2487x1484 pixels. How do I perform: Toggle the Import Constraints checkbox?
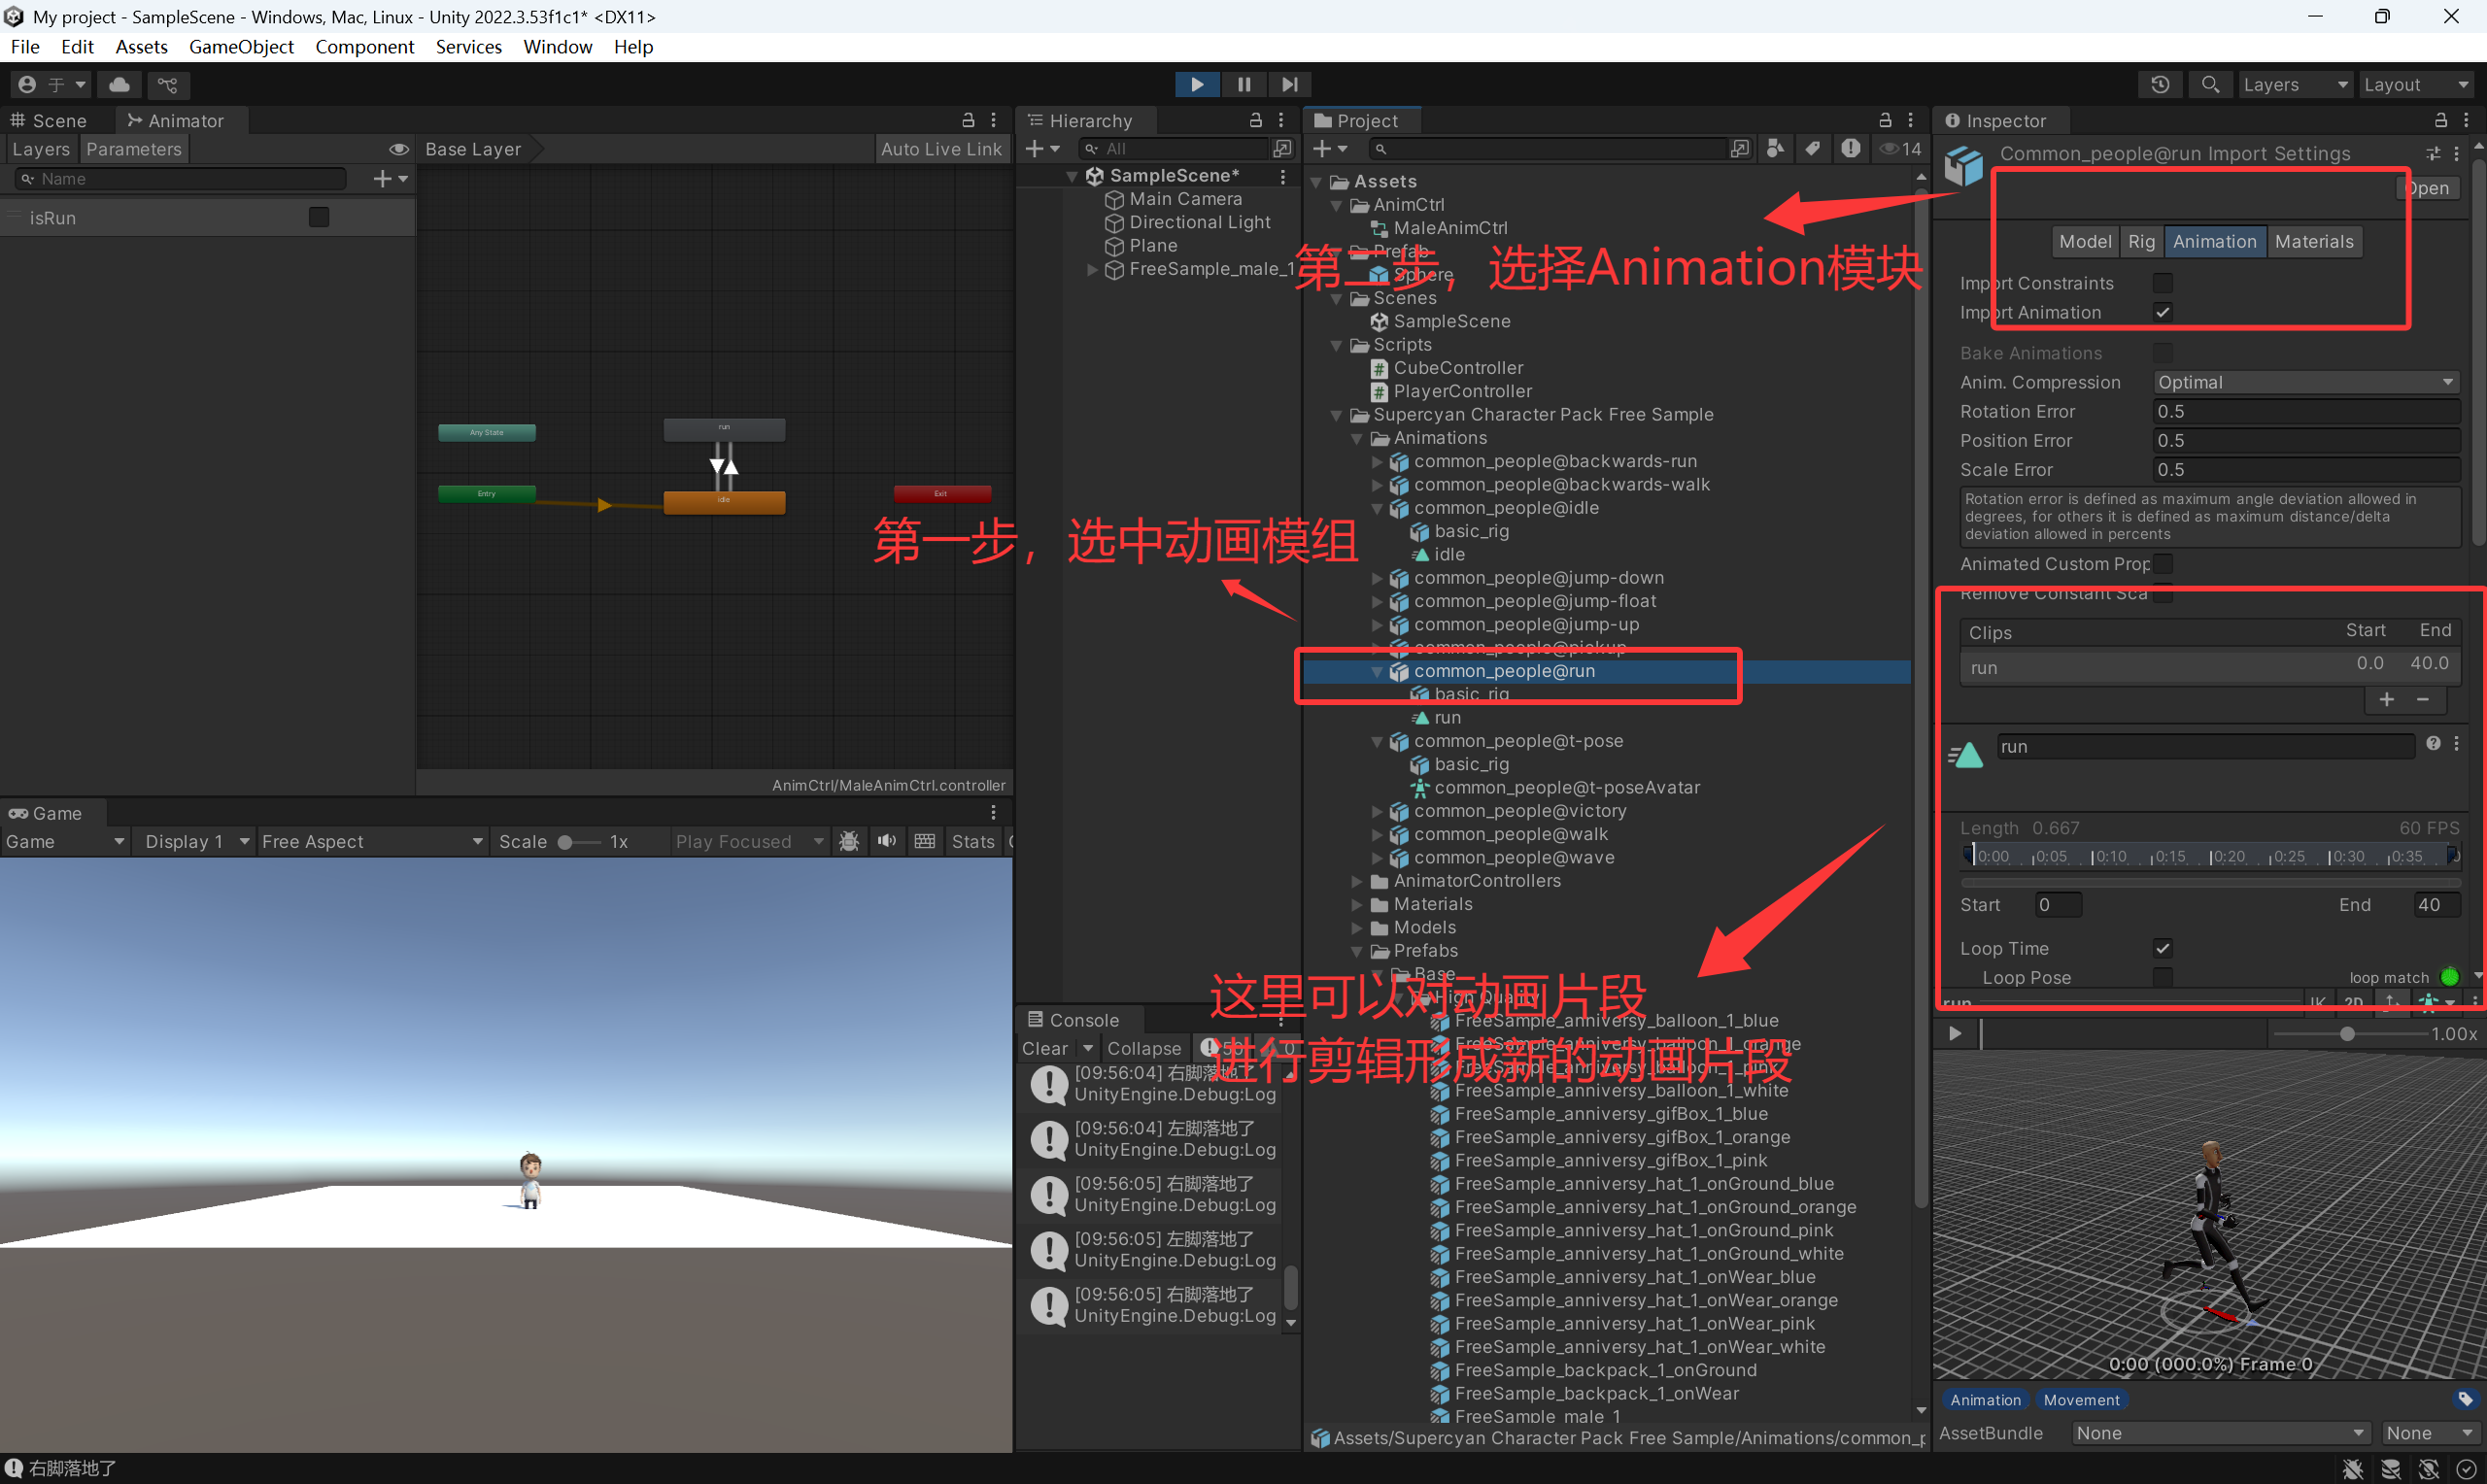(2163, 283)
